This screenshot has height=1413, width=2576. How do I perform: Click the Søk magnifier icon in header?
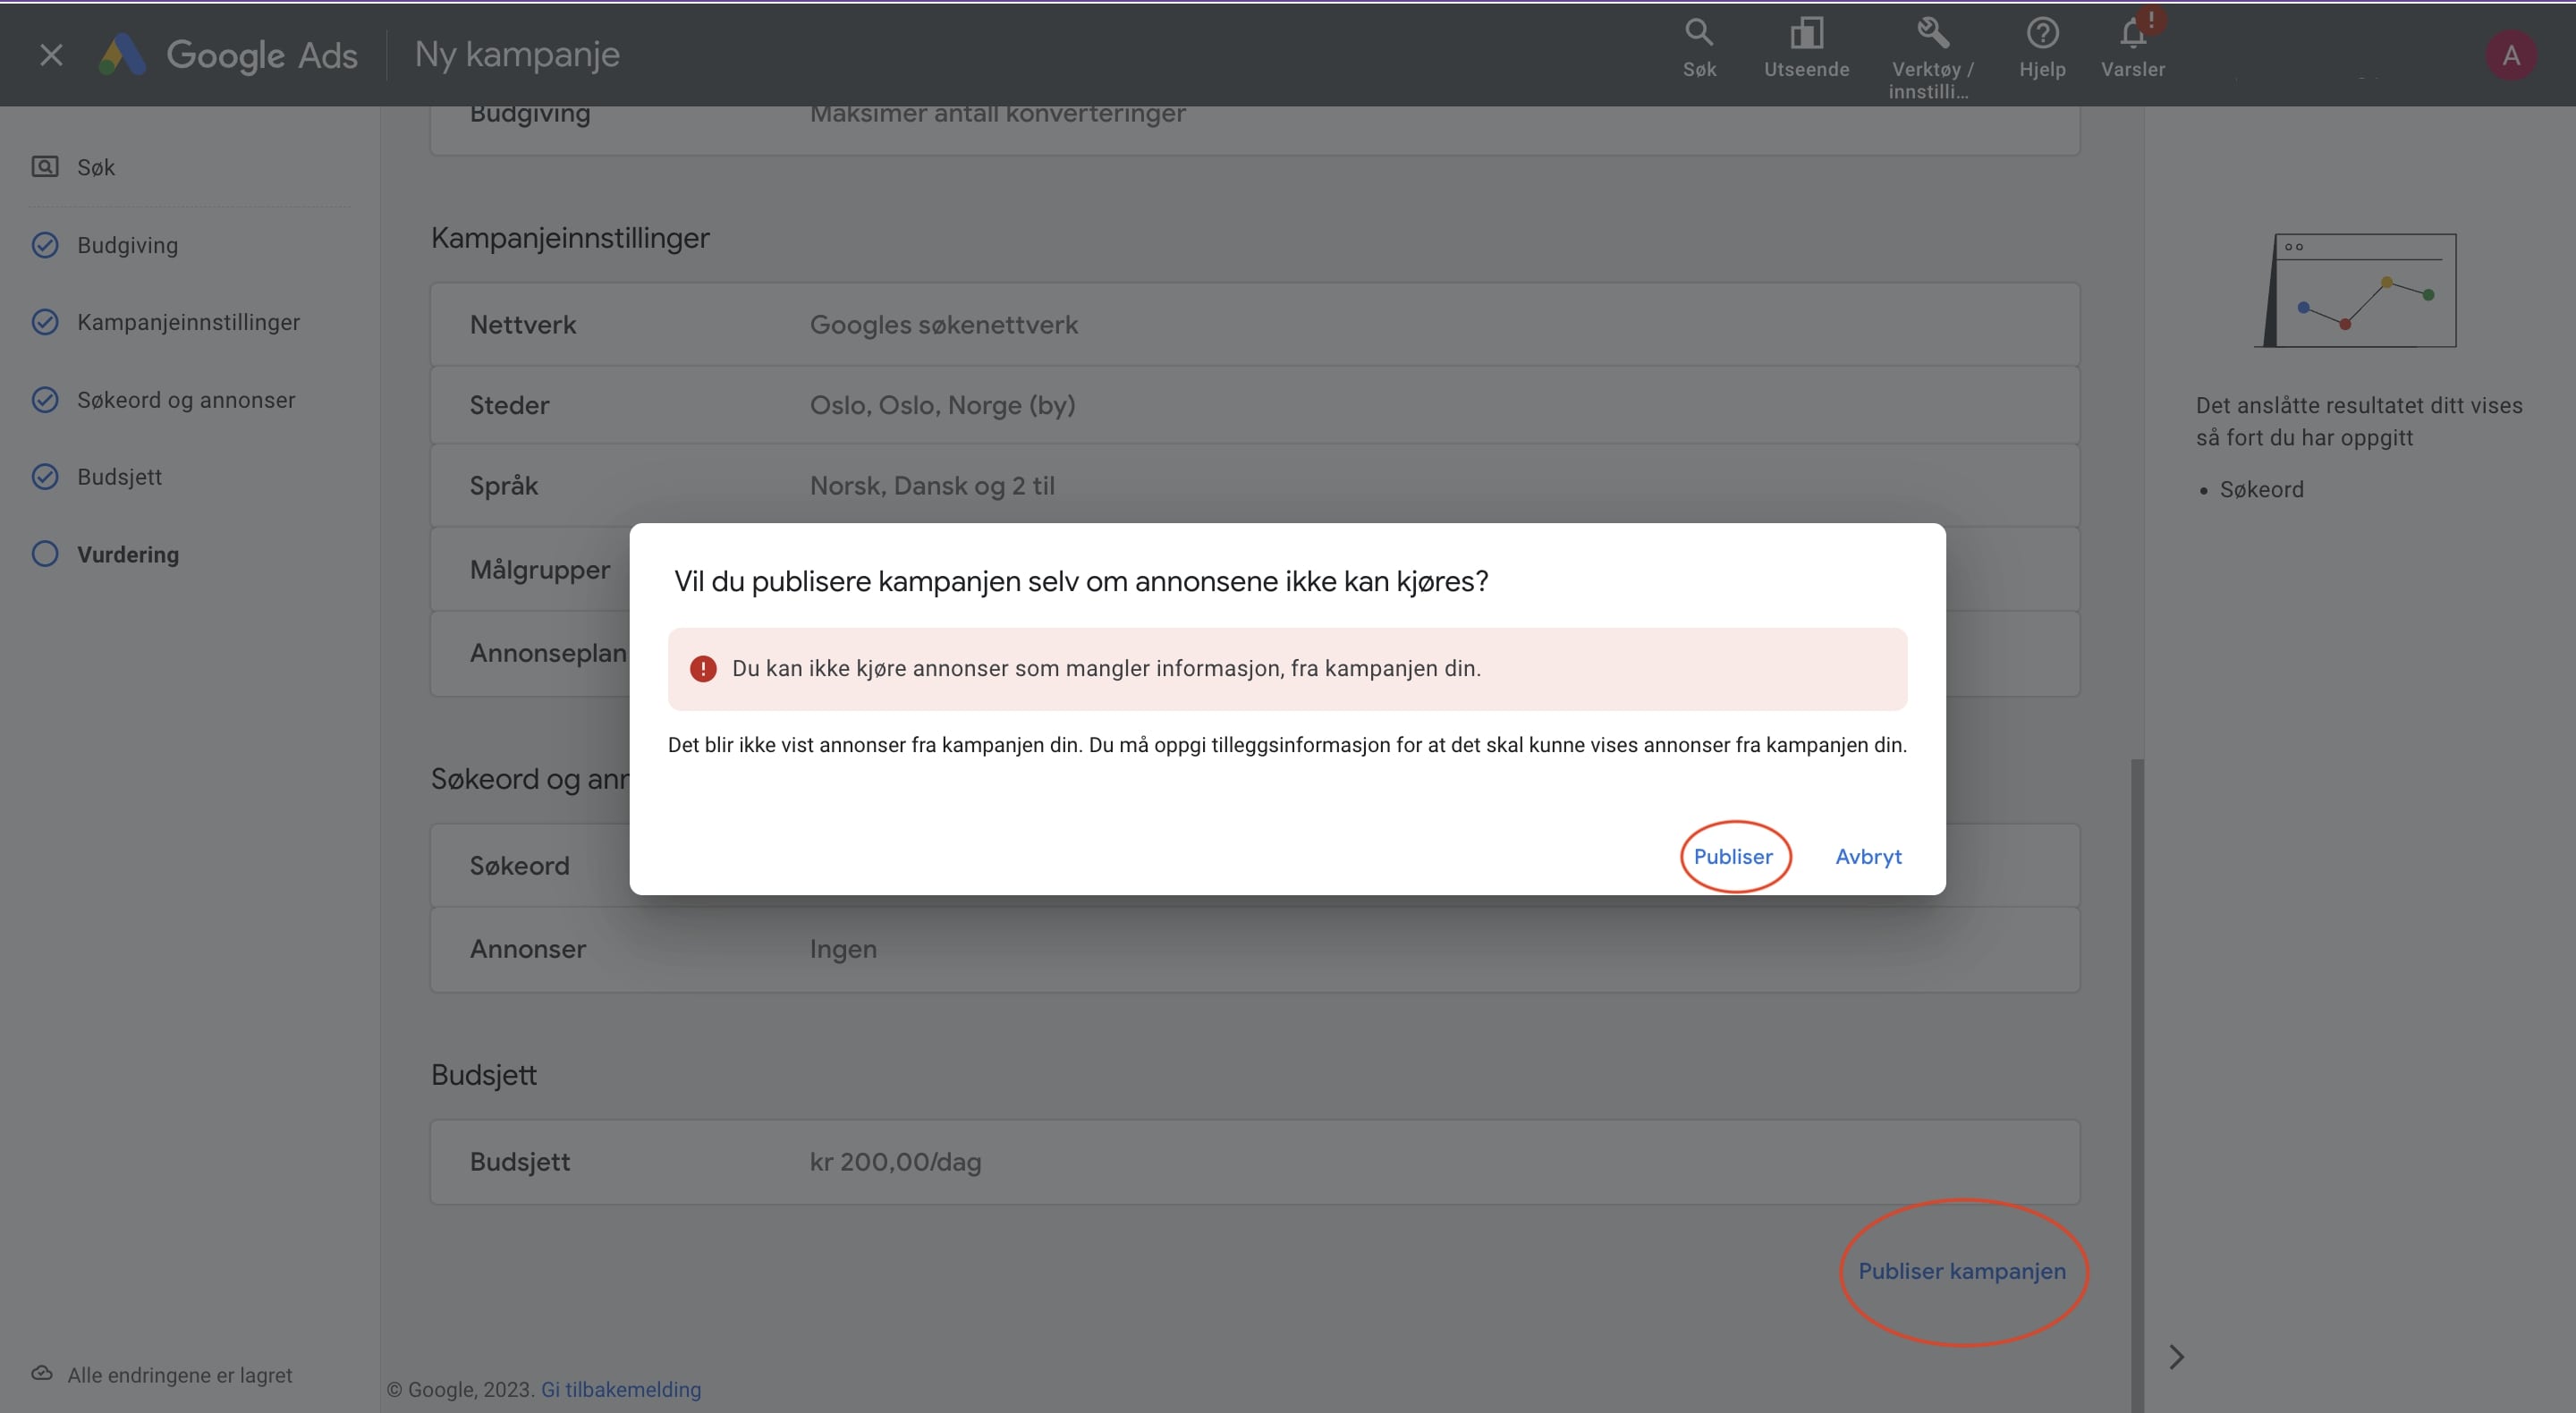coord(1699,34)
